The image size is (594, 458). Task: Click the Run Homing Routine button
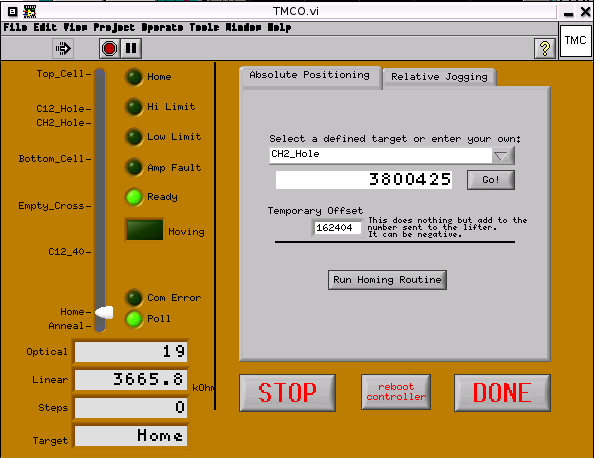387,280
